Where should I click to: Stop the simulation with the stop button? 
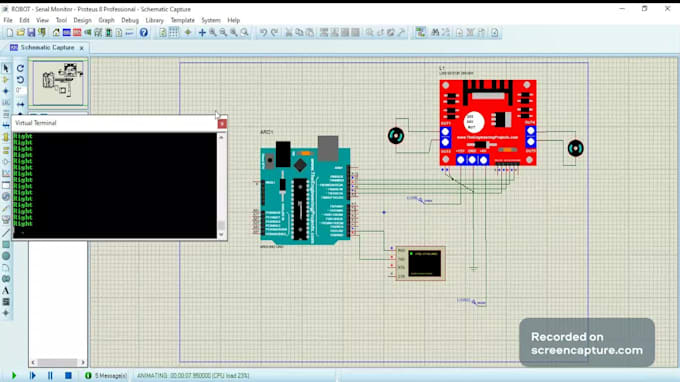pyautogui.click(x=68, y=375)
